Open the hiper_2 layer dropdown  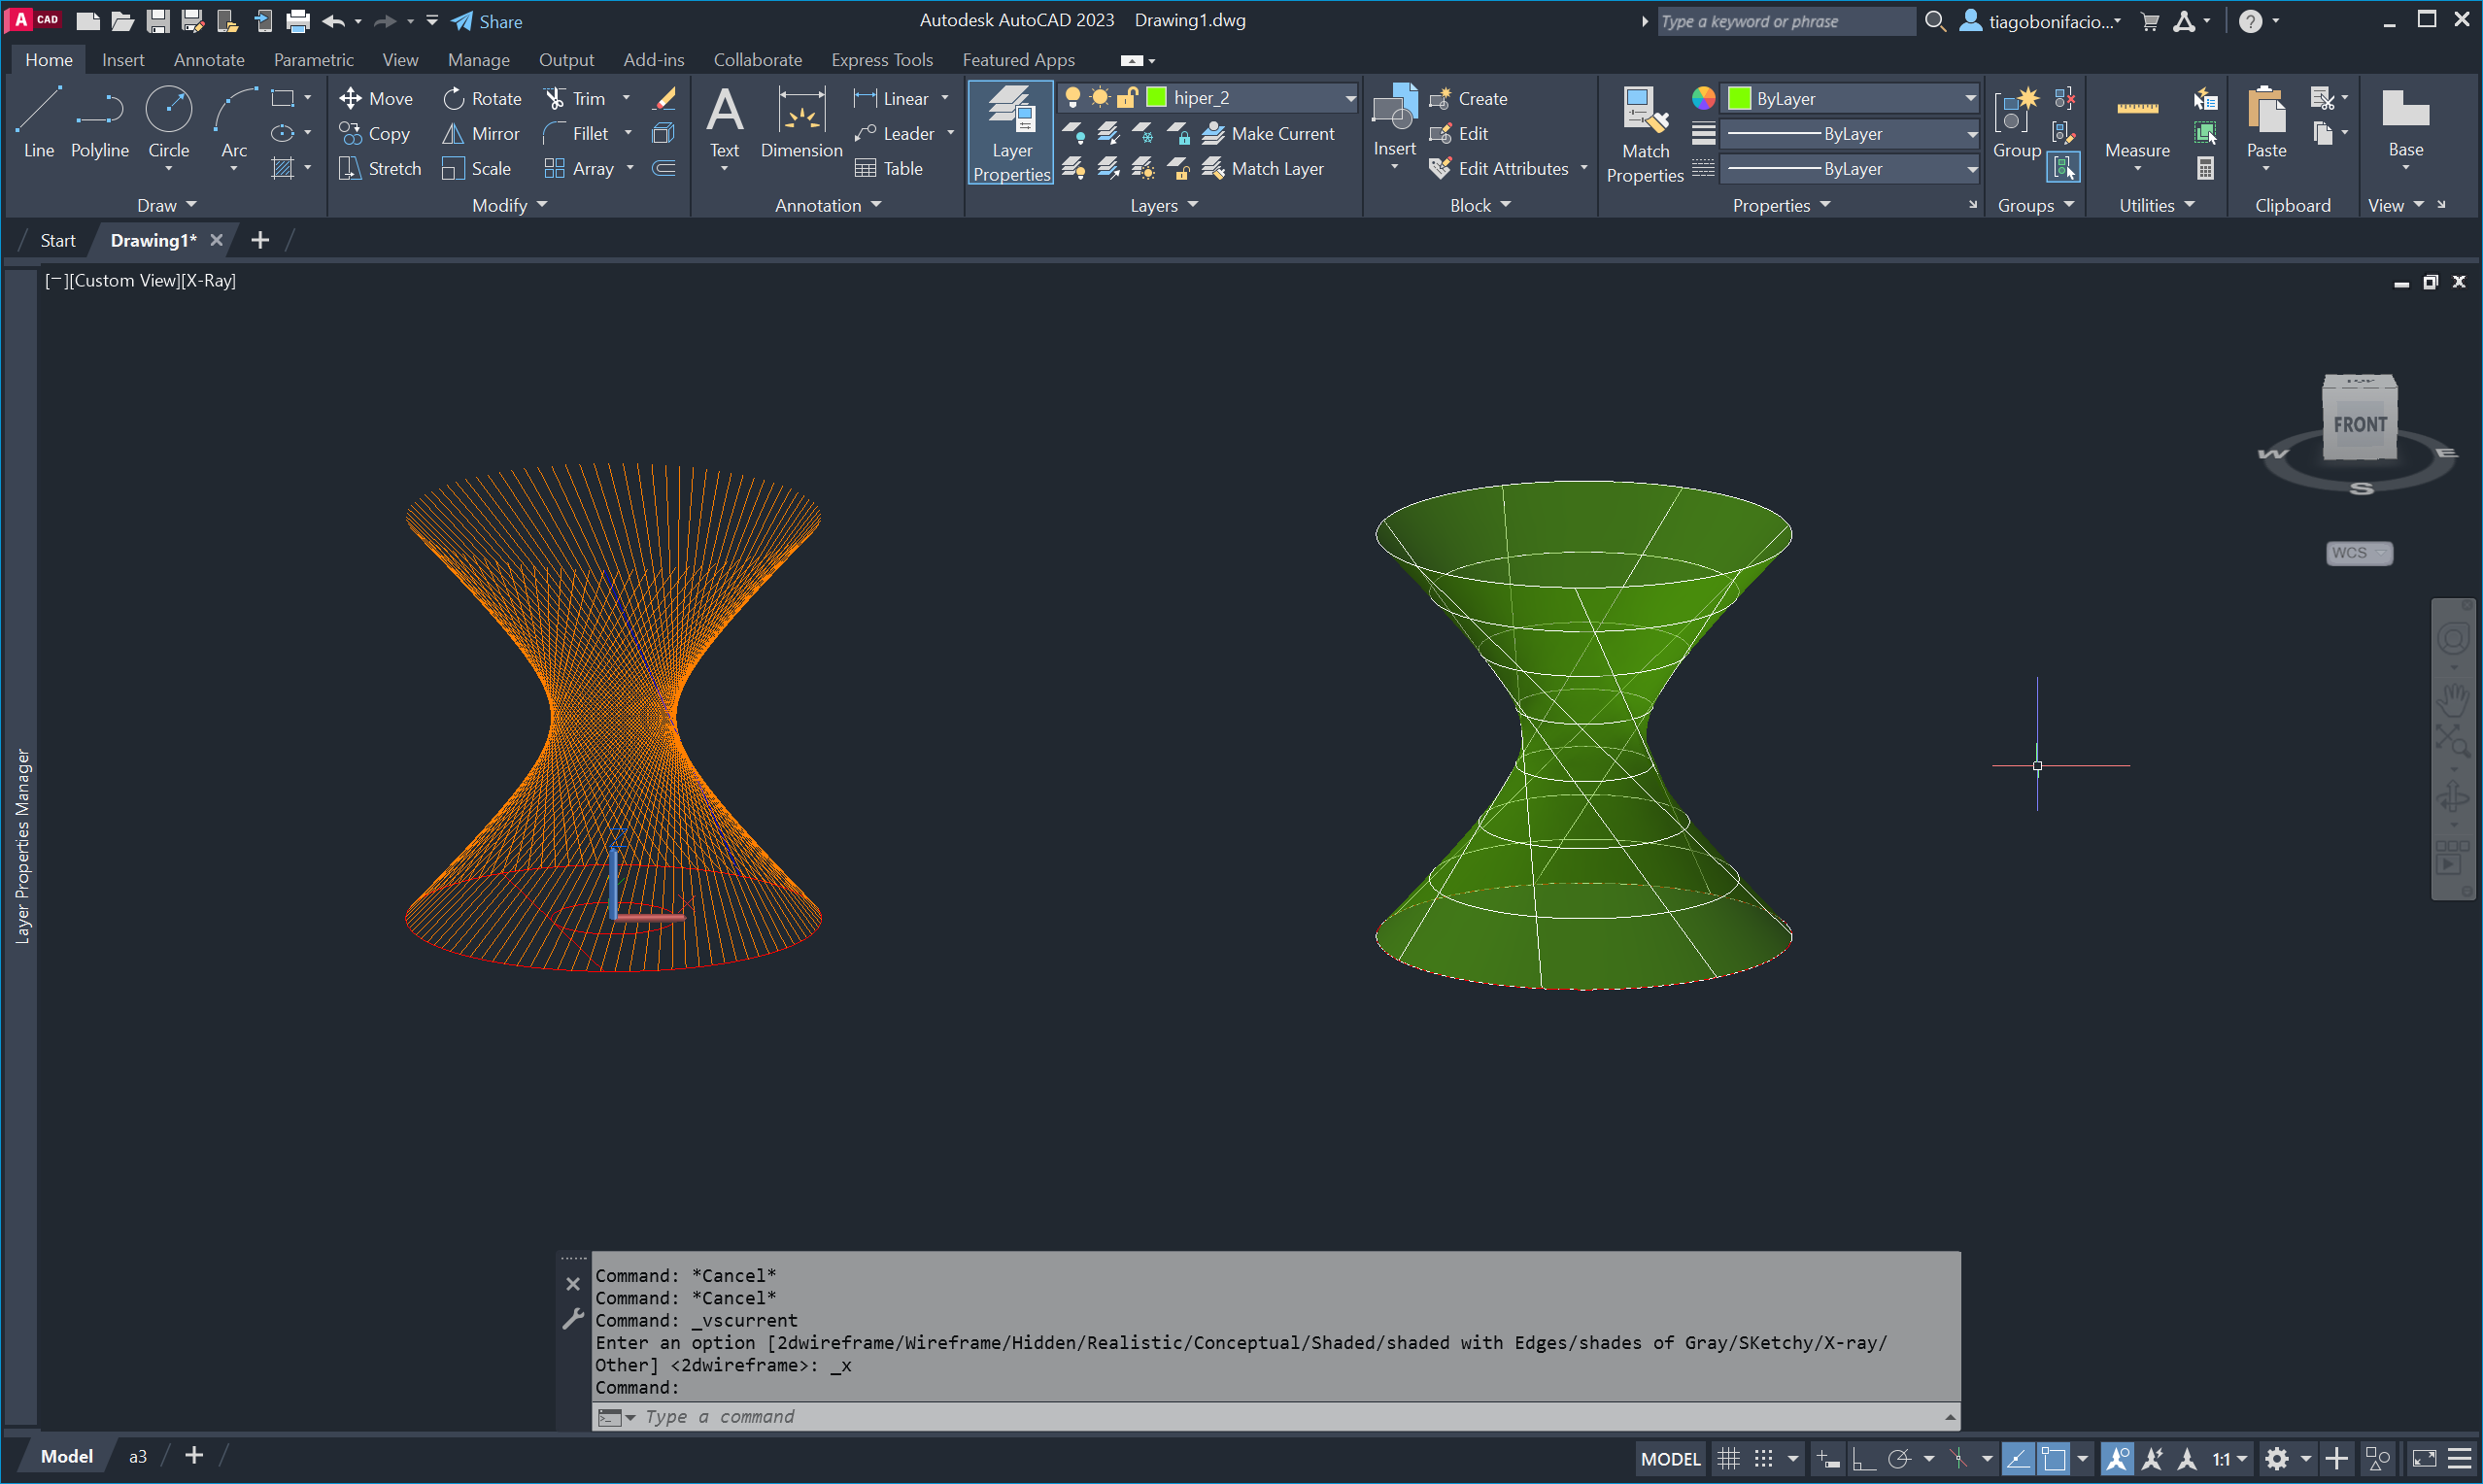(1349, 98)
